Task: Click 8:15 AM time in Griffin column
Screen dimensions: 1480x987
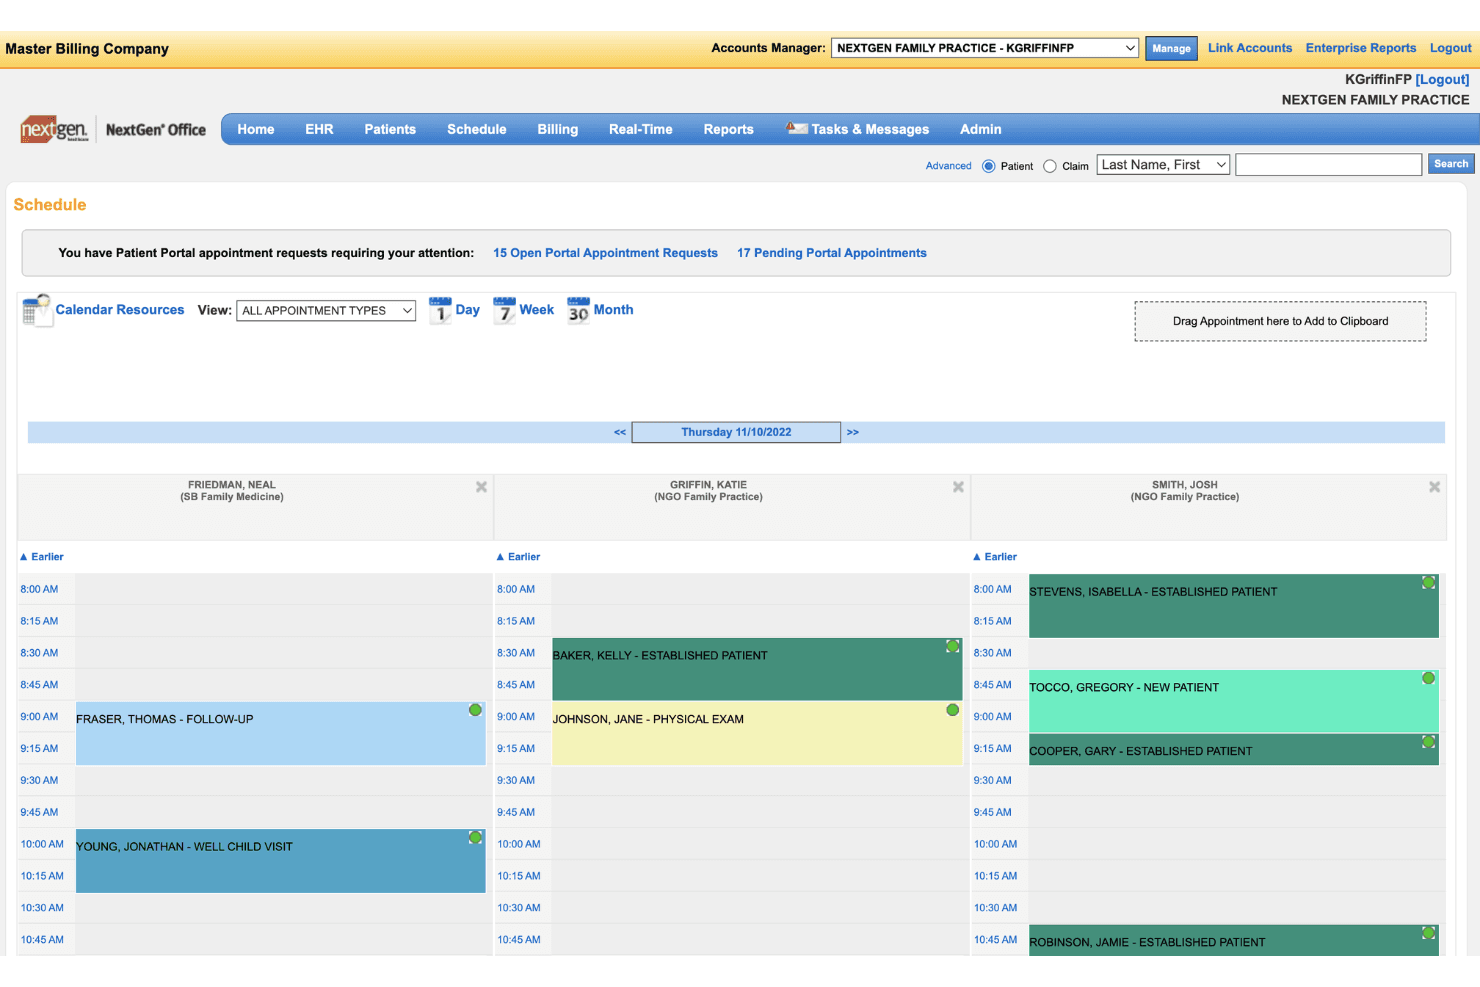Action: tap(516, 621)
